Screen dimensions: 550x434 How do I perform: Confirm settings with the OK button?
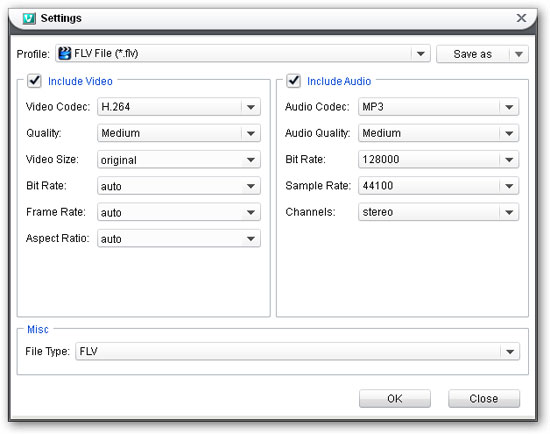coord(395,399)
